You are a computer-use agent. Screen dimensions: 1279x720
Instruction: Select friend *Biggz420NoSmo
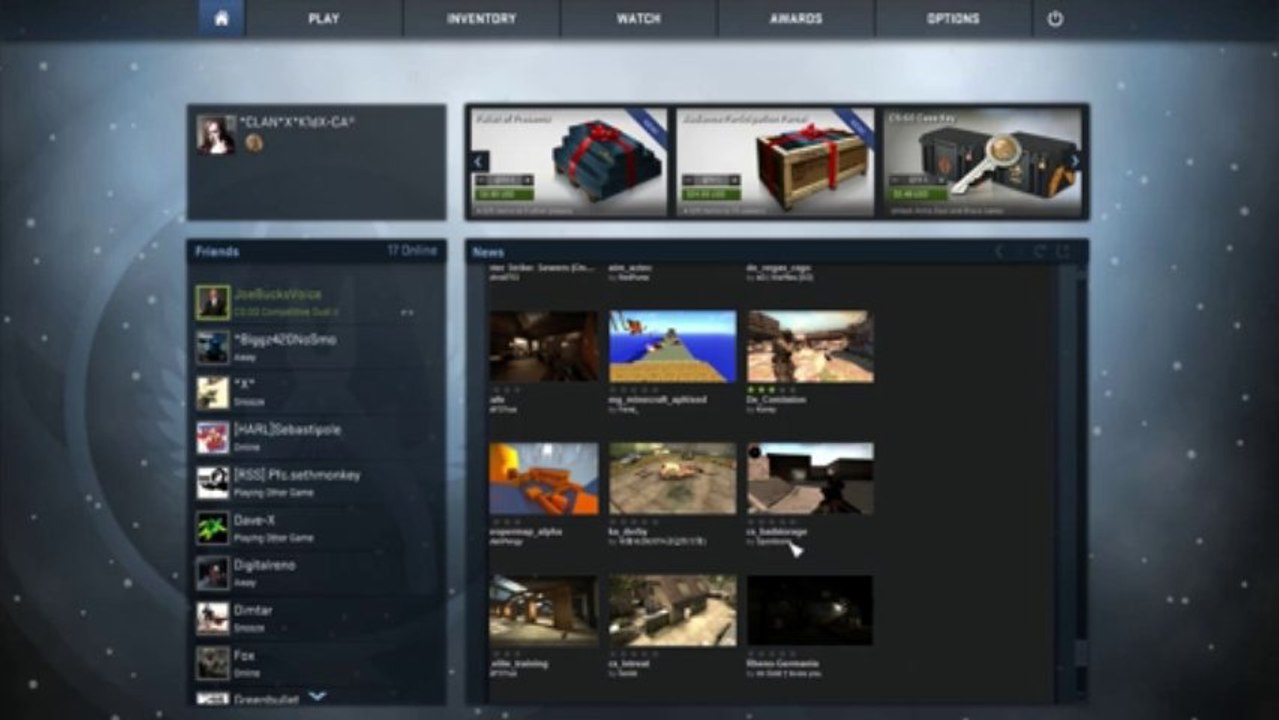316,347
